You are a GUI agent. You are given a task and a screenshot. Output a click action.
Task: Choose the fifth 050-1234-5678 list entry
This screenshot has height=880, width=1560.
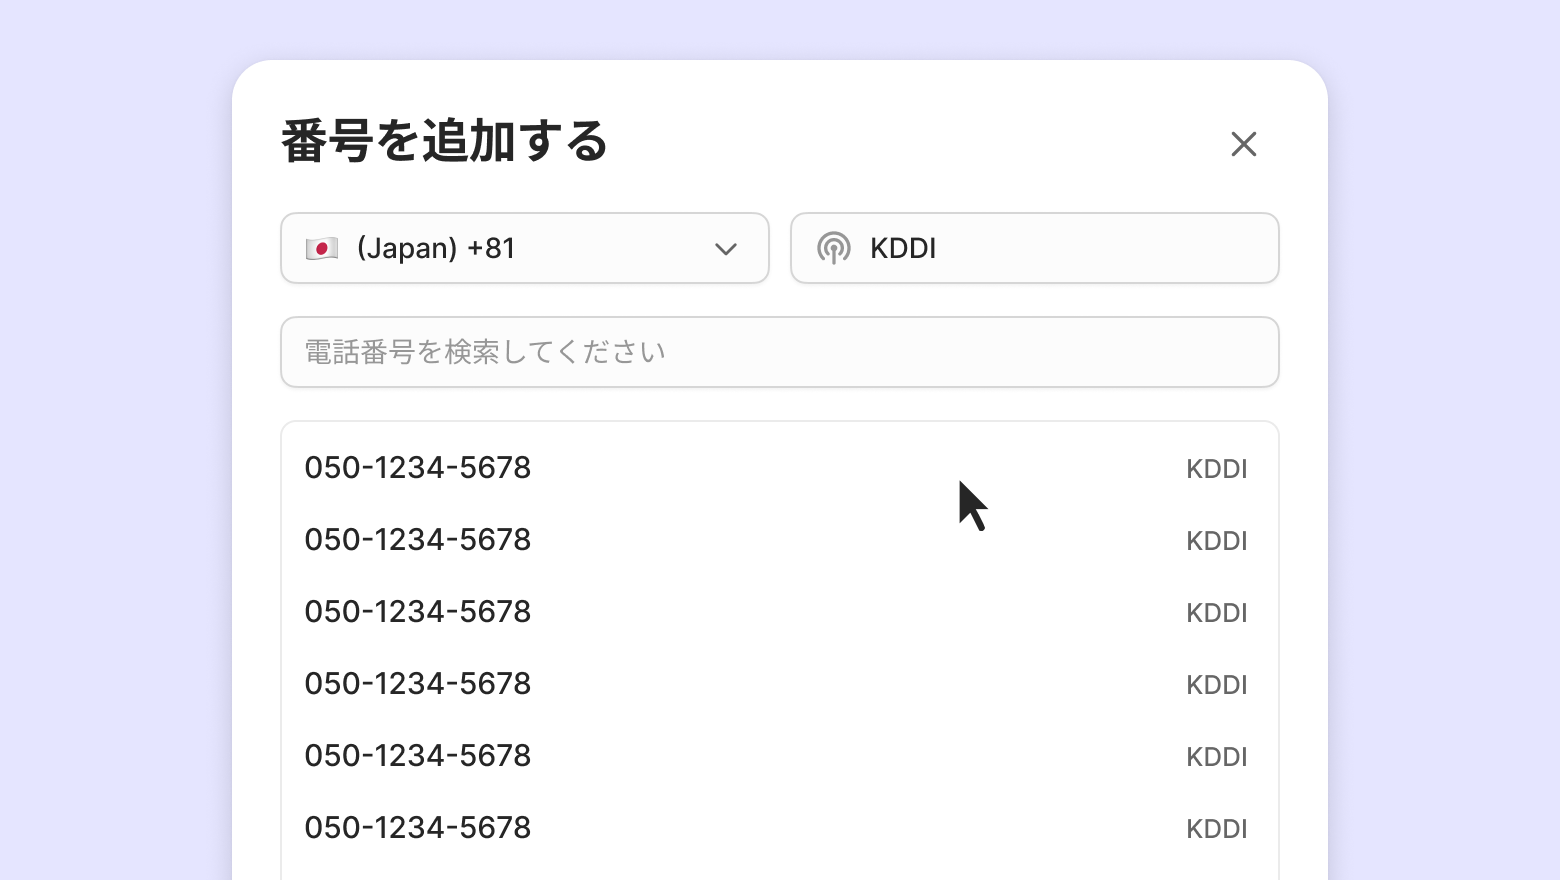(418, 756)
